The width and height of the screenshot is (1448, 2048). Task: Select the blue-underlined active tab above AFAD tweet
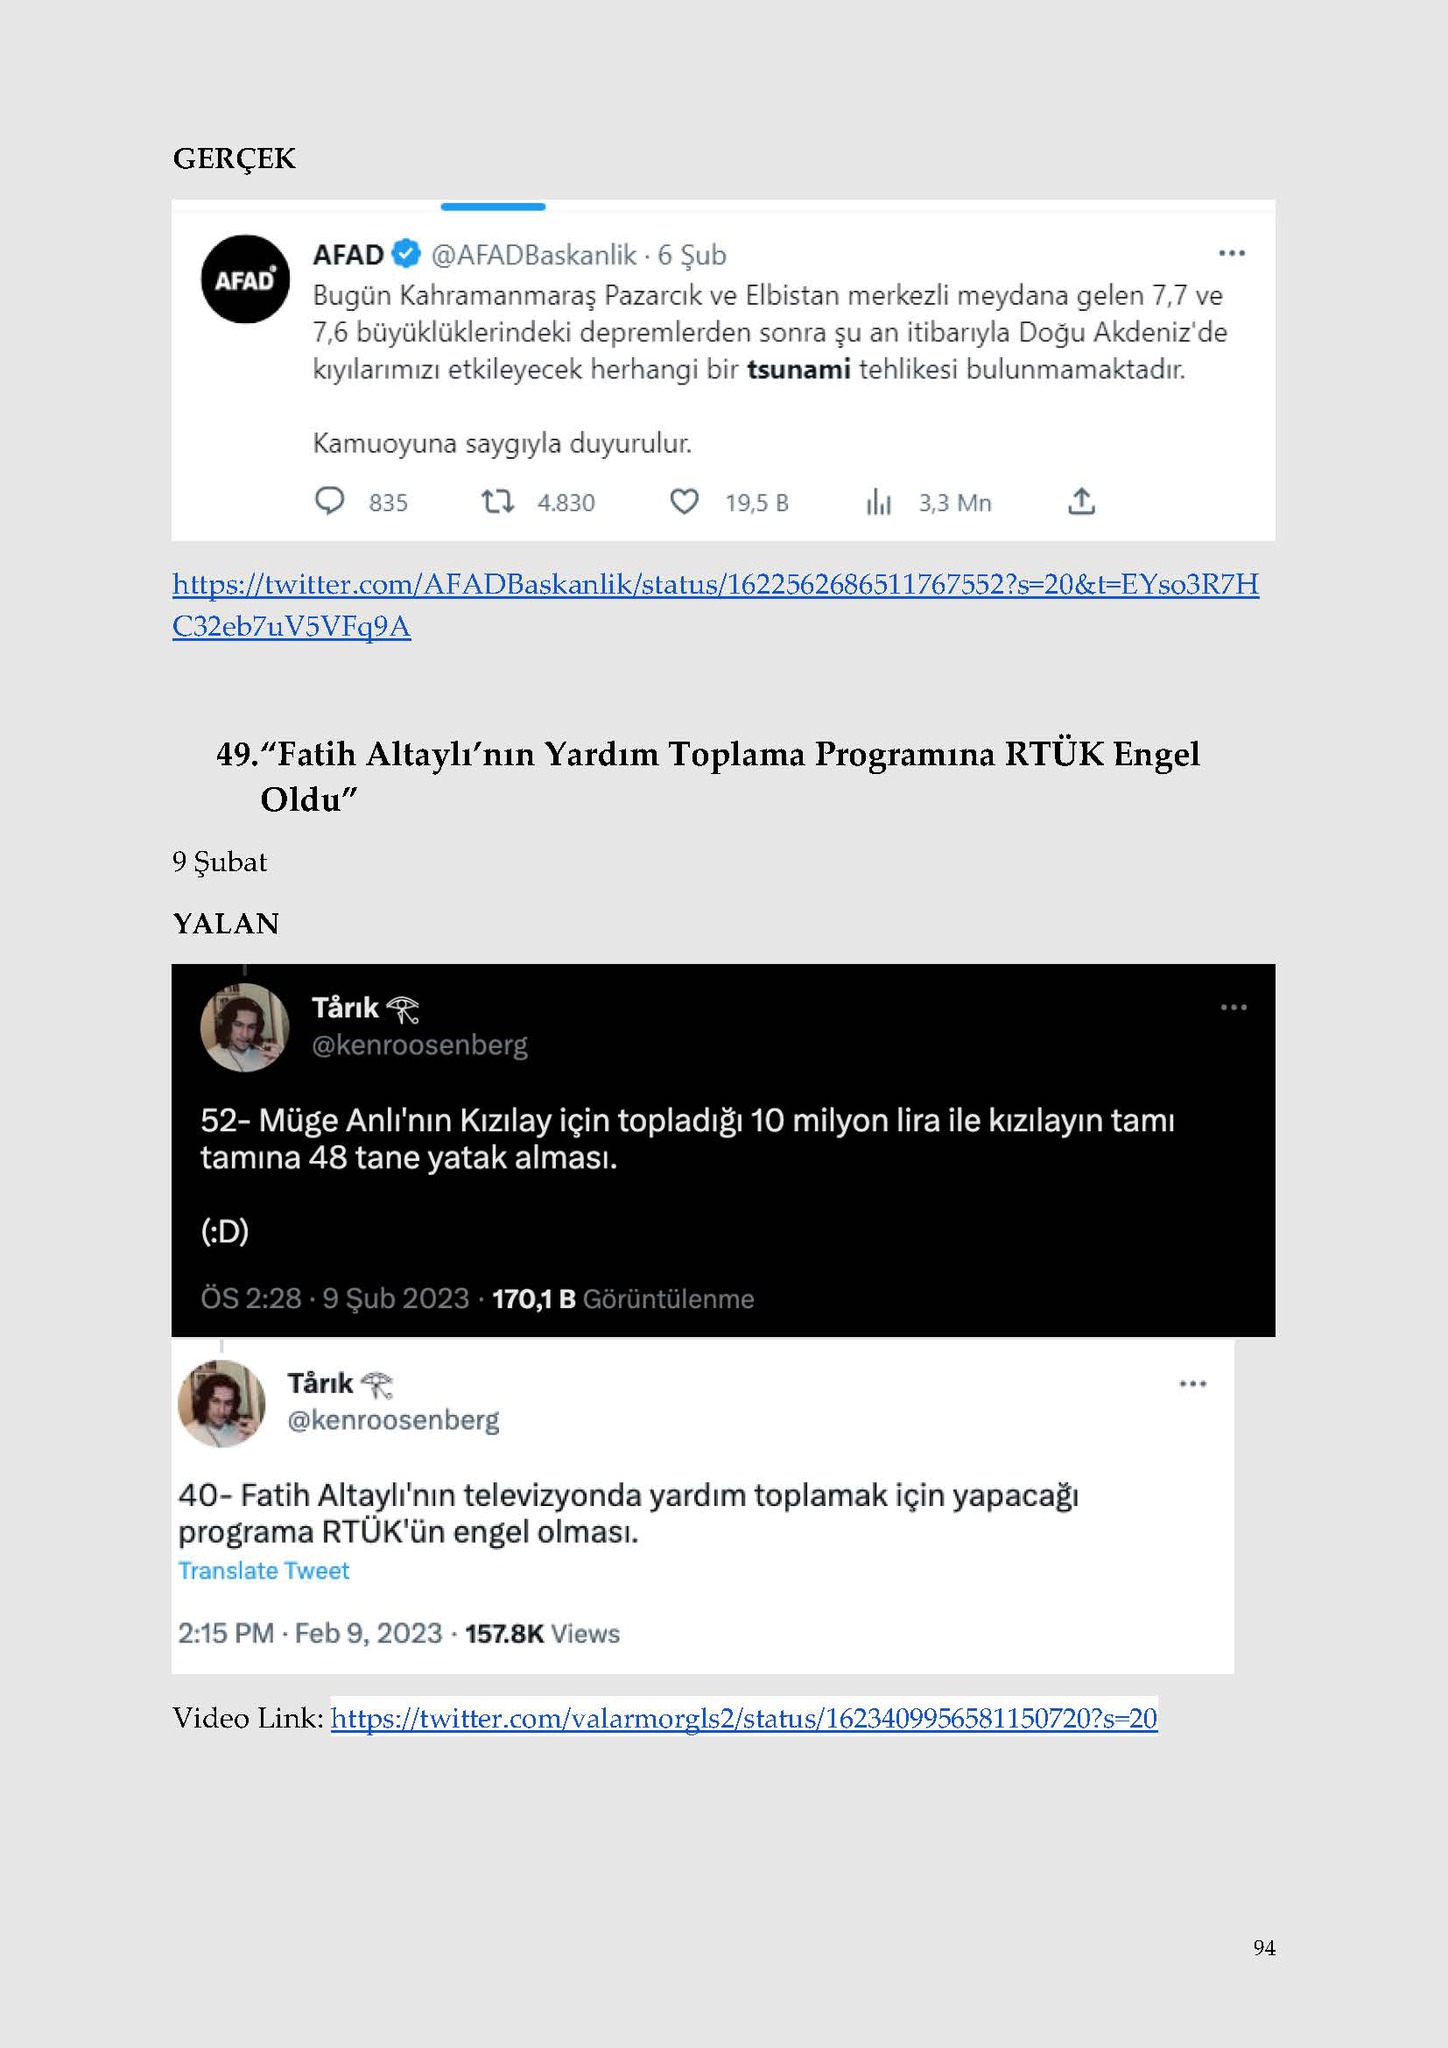point(493,207)
